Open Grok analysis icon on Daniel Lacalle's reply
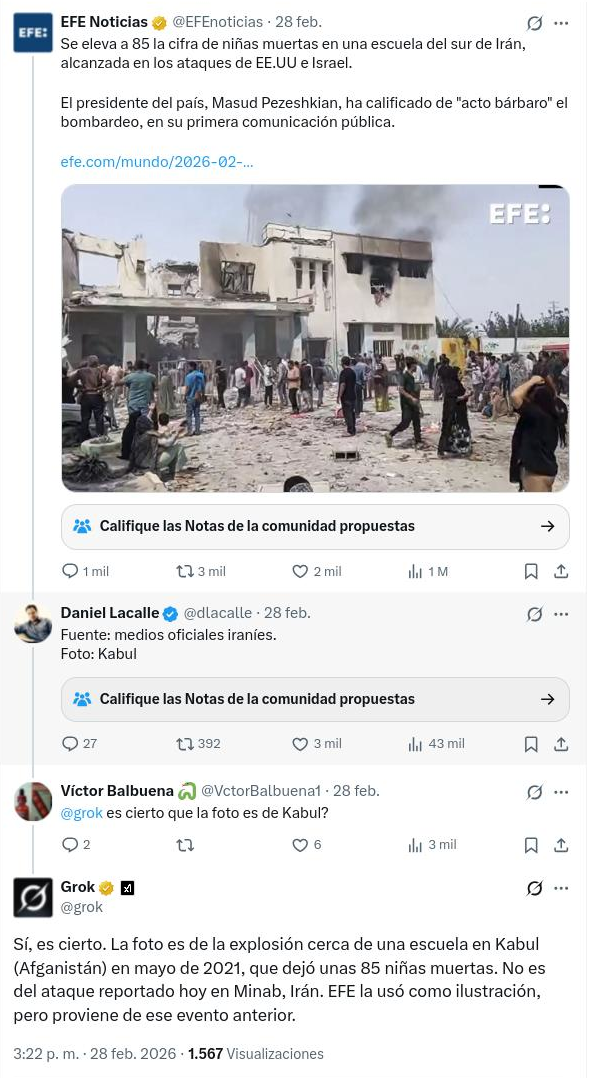The width and height of the screenshot is (594, 1078). click(534, 614)
